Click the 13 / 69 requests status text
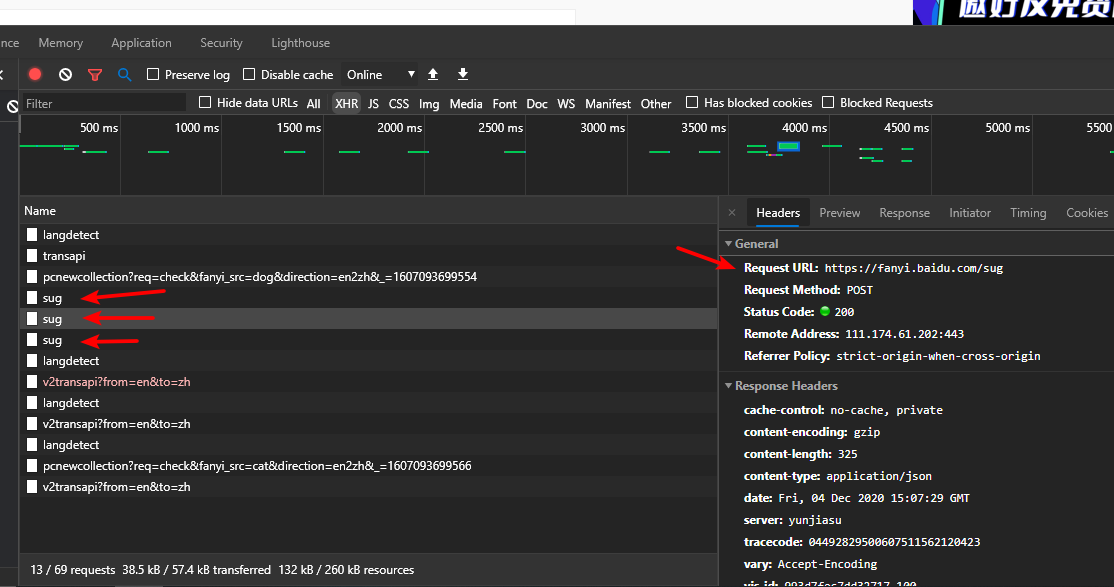The height and width of the screenshot is (587, 1114). coord(72,570)
